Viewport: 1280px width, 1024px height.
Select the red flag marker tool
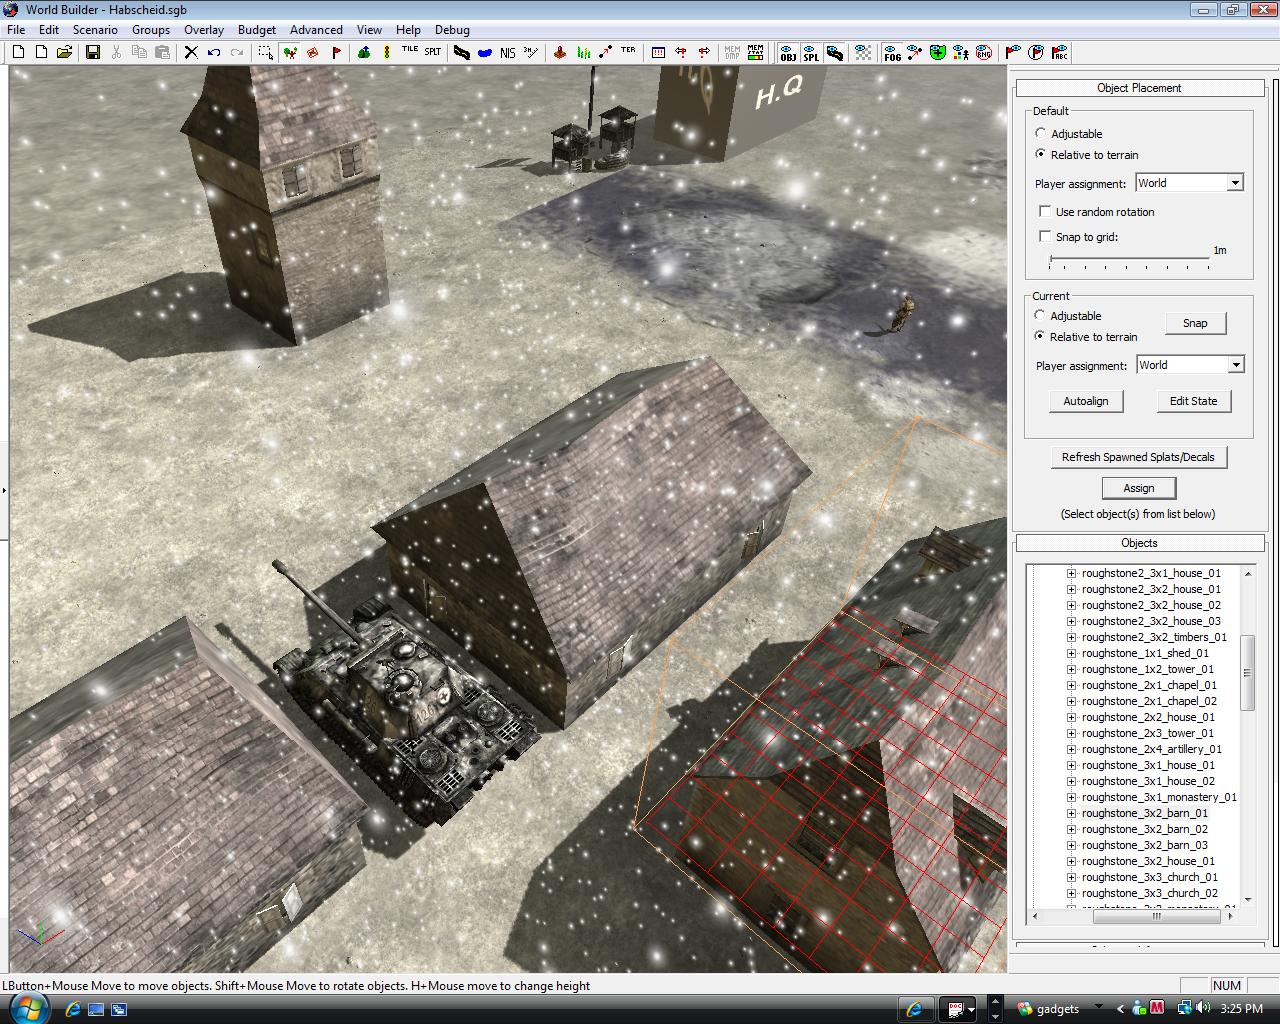(336, 52)
